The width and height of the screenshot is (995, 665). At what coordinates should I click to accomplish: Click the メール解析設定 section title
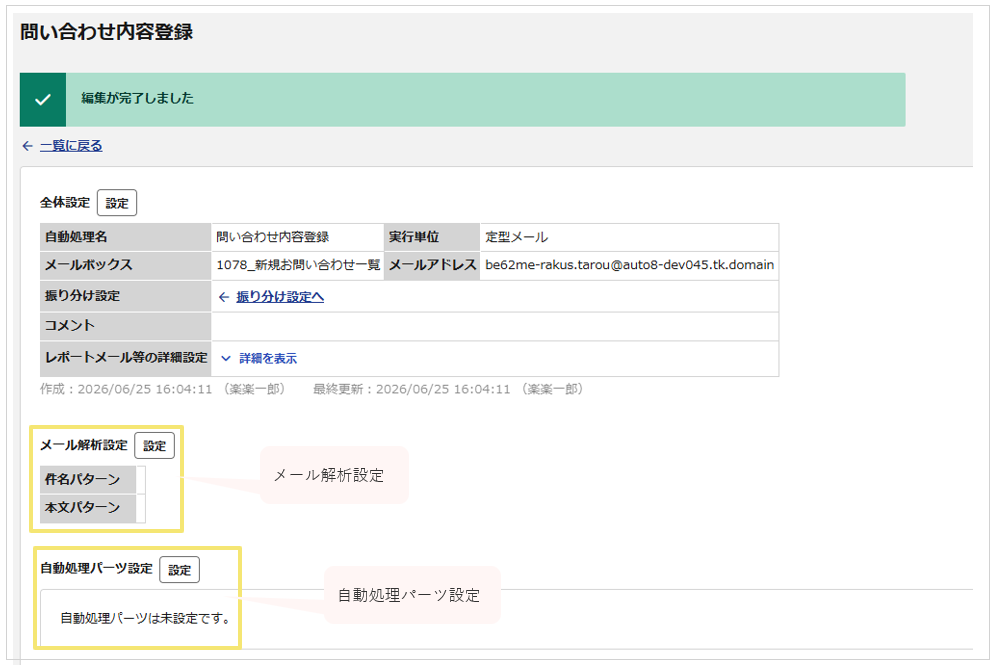point(84,445)
